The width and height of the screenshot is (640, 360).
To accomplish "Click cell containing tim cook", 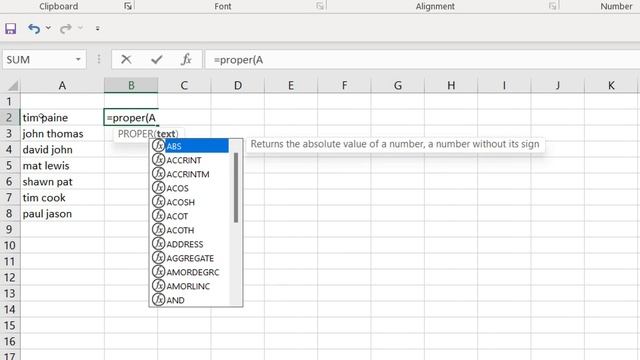I will coord(62,198).
